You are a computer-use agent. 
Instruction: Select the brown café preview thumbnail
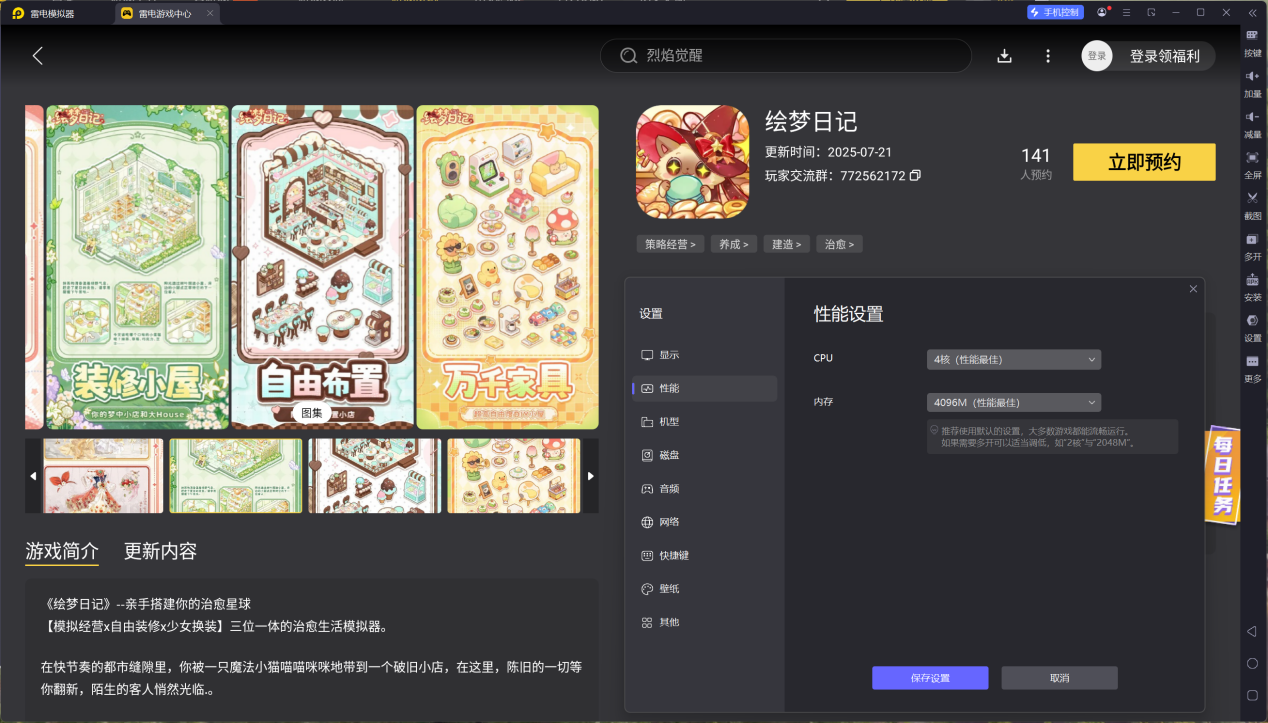pos(374,476)
